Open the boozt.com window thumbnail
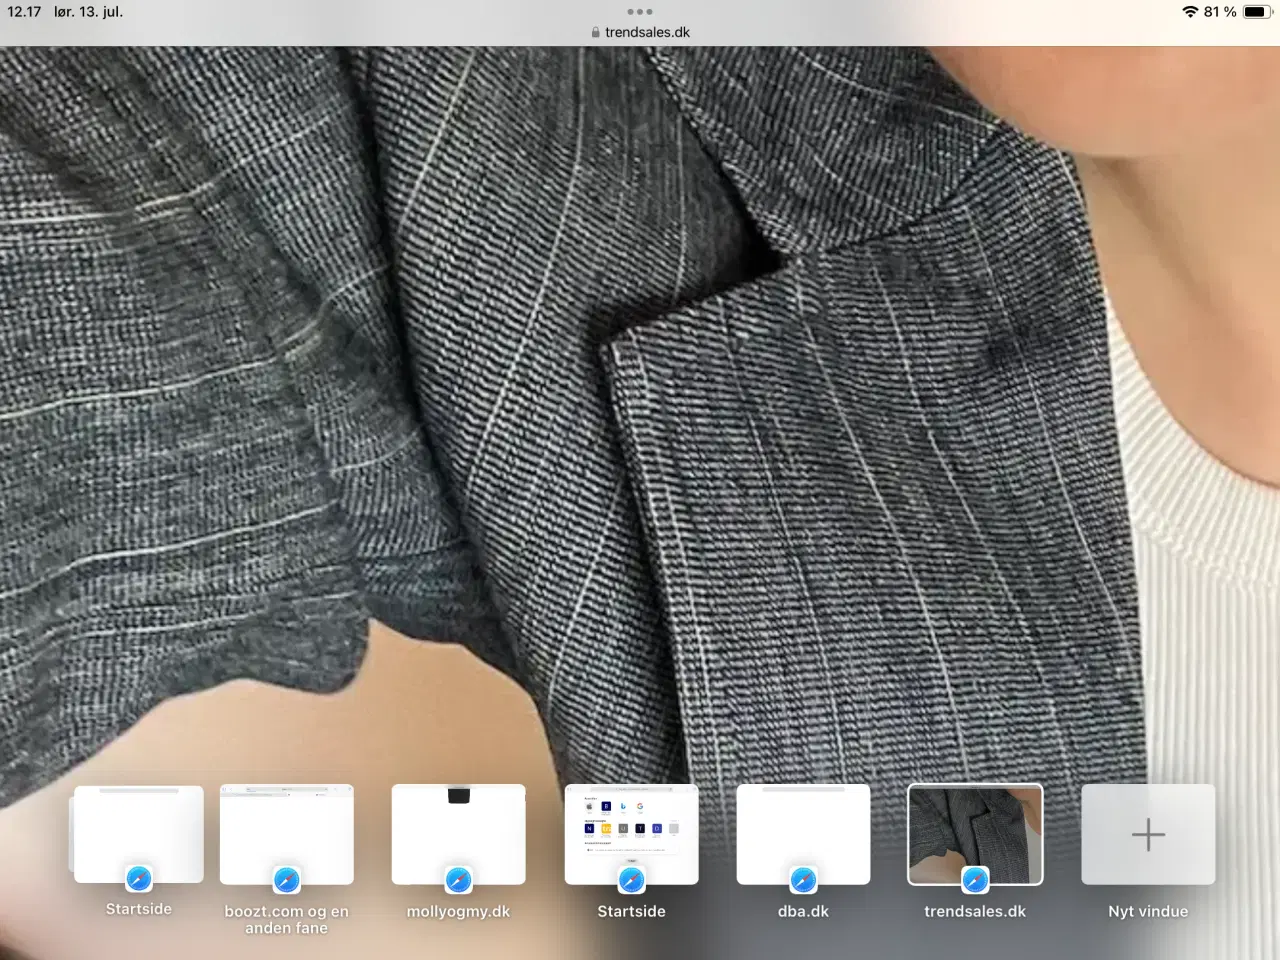The image size is (1280, 960). pyautogui.click(x=286, y=834)
